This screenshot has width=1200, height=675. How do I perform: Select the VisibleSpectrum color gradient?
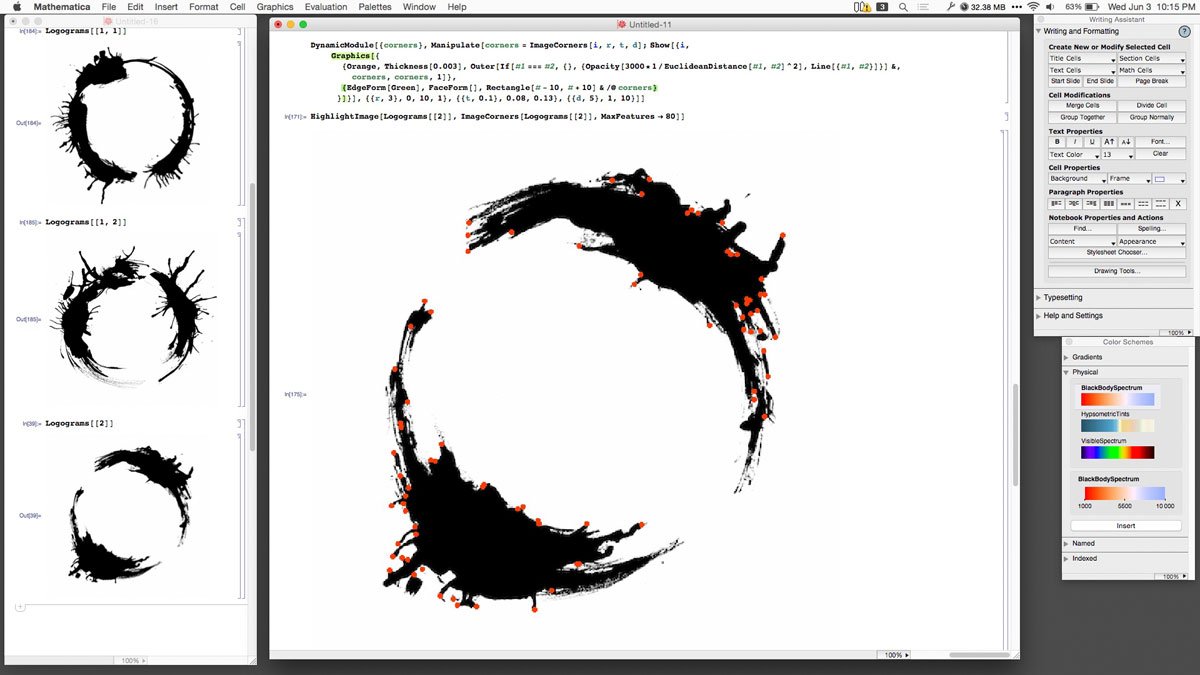1117,452
